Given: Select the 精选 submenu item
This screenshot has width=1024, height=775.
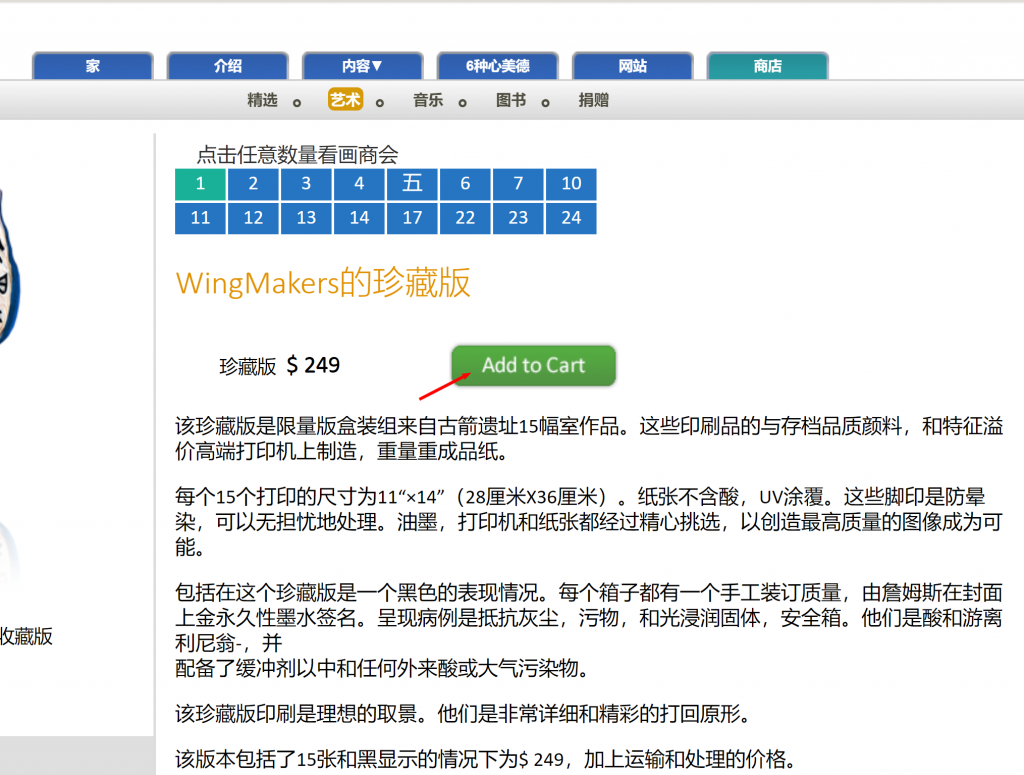Looking at the screenshot, I should point(263,100).
